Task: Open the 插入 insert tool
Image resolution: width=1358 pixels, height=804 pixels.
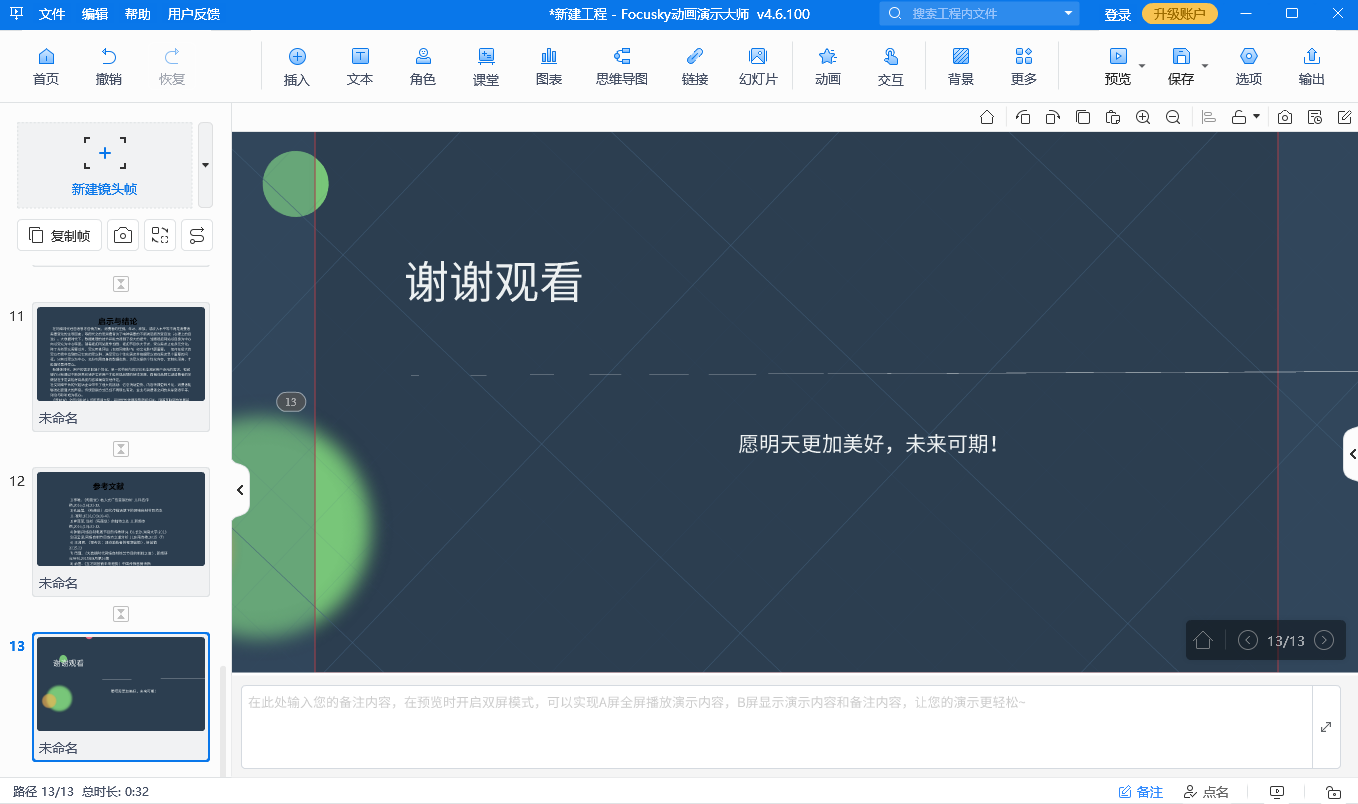Action: click(x=297, y=67)
